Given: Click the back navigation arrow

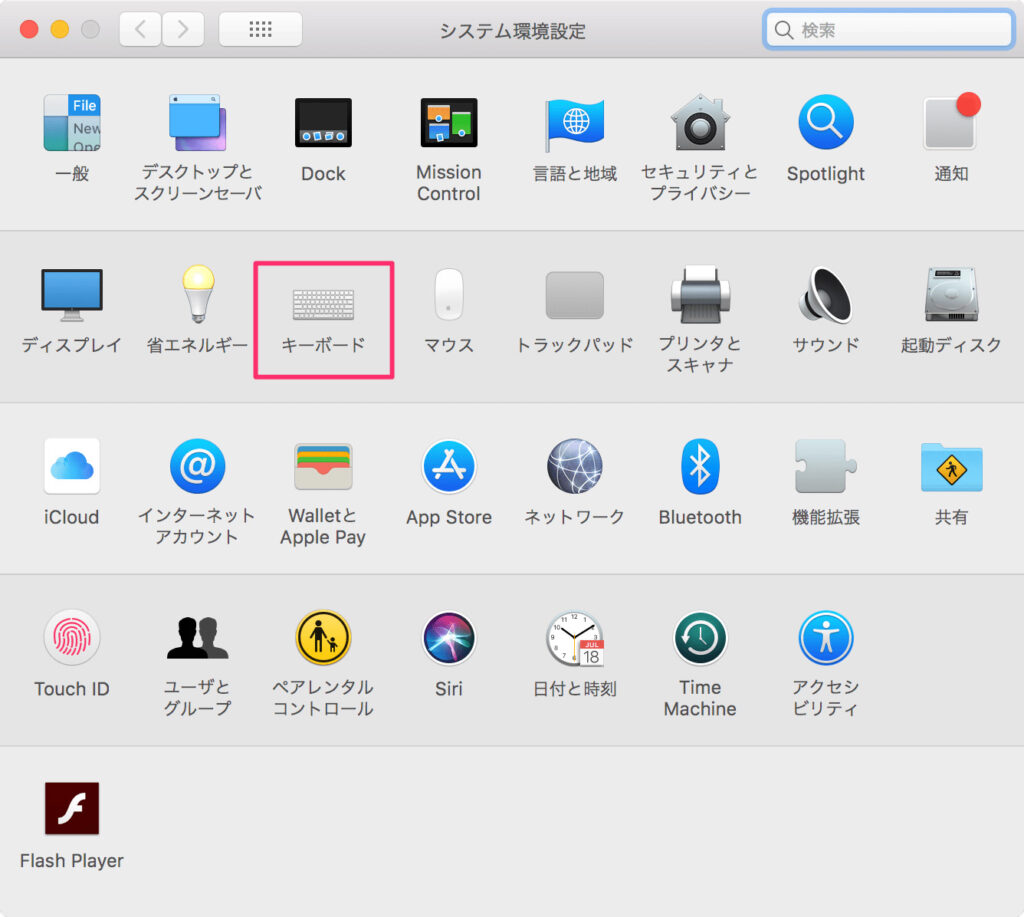Looking at the screenshot, I should coord(140,29).
